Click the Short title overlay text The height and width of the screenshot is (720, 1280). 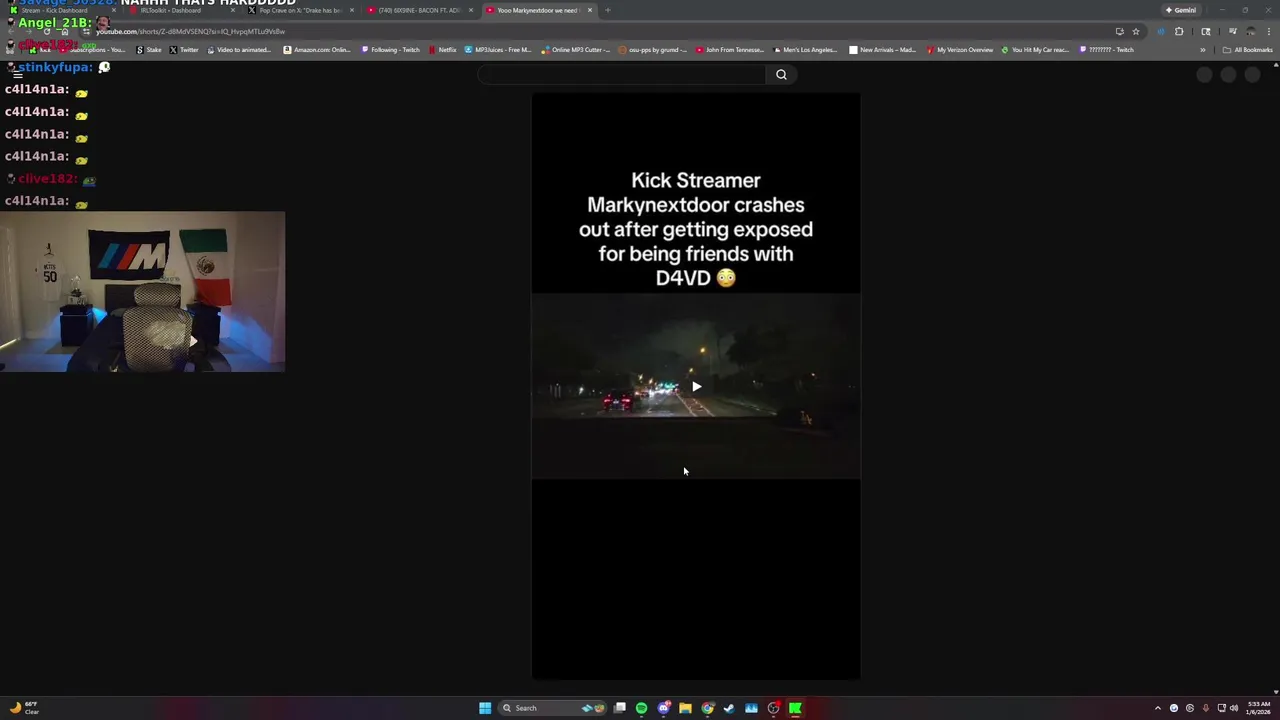point(696,229)
